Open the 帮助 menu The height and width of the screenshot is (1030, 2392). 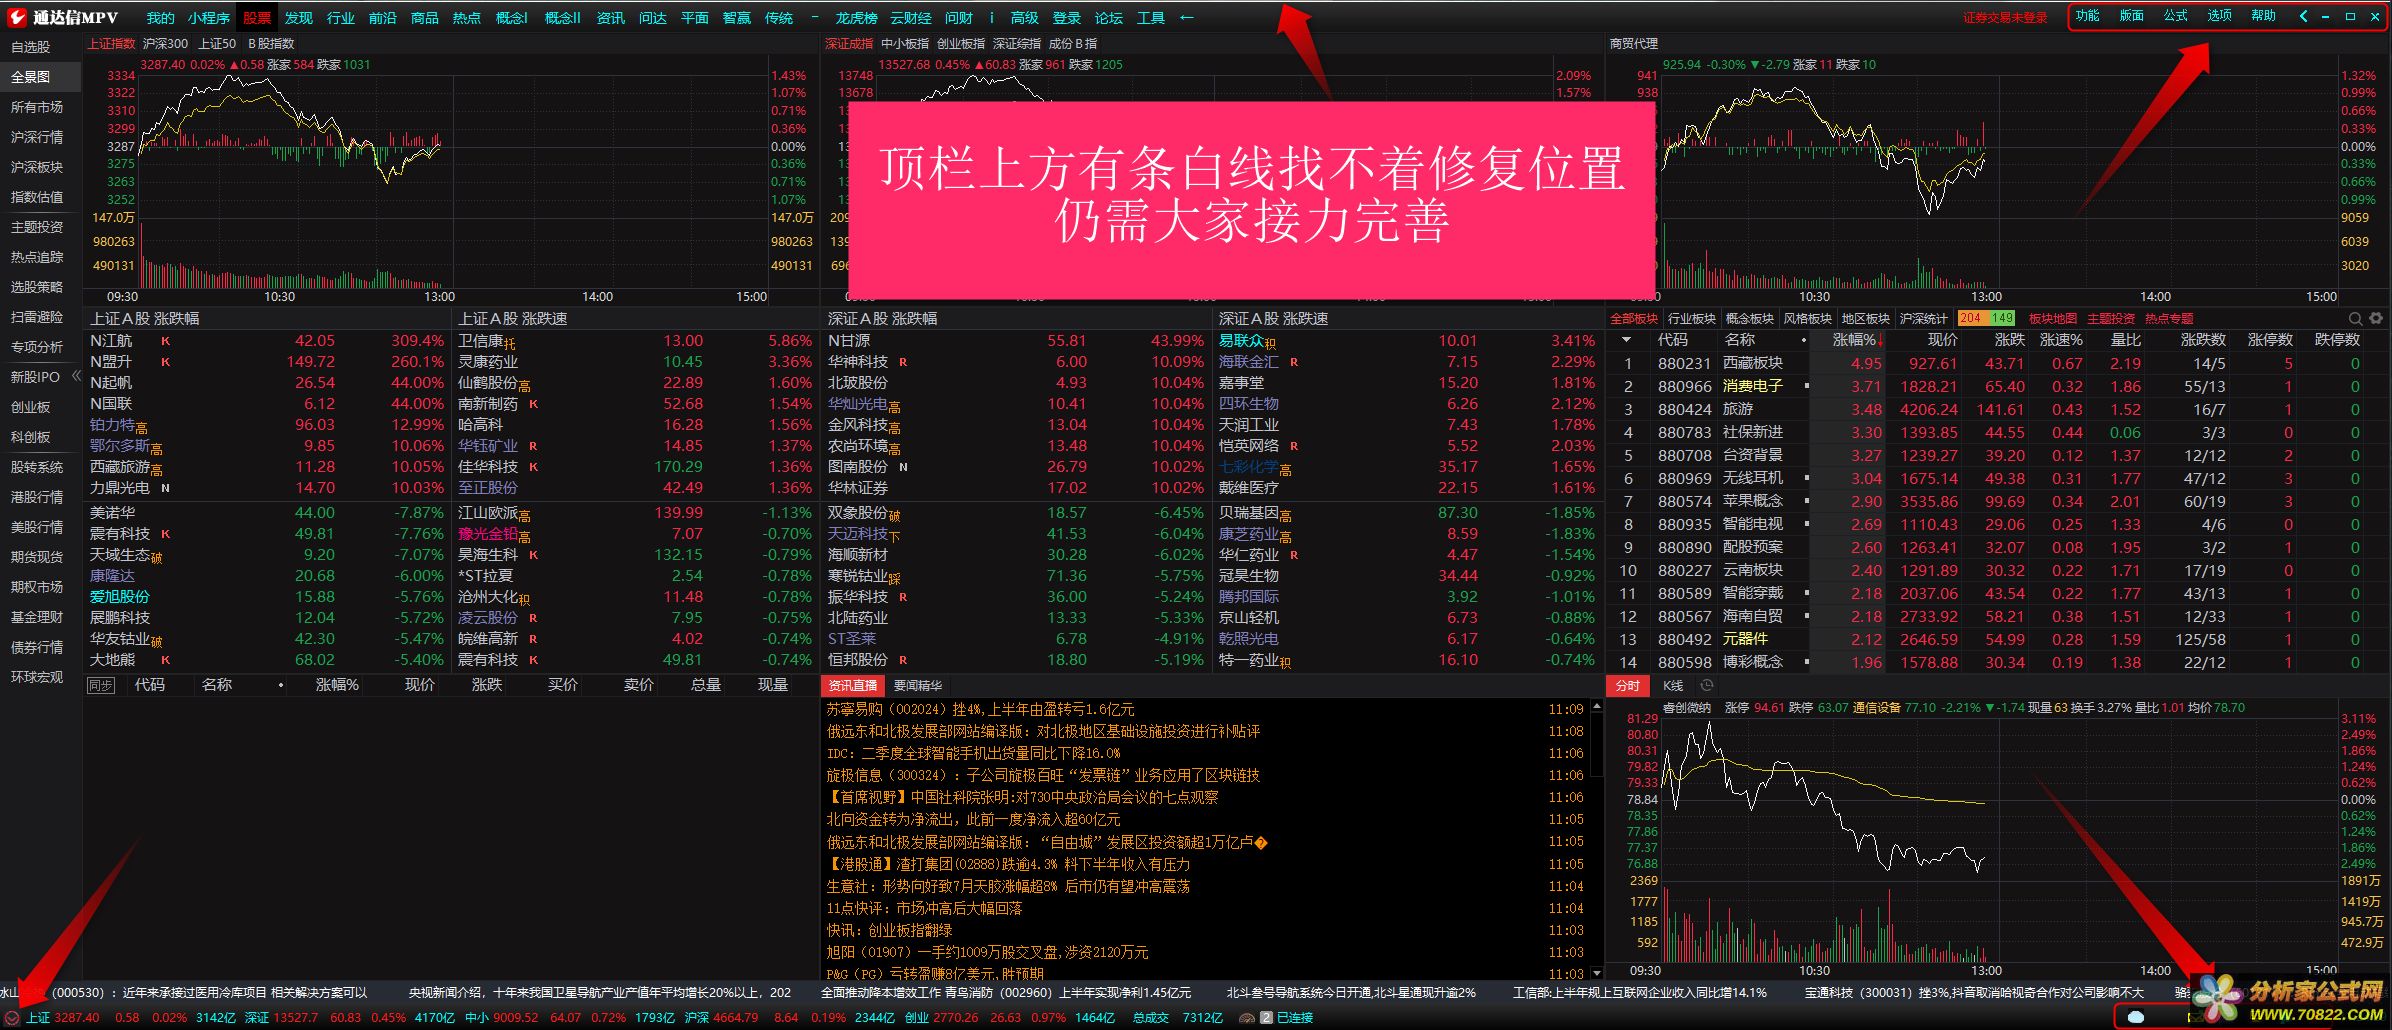pos(2263,16)
